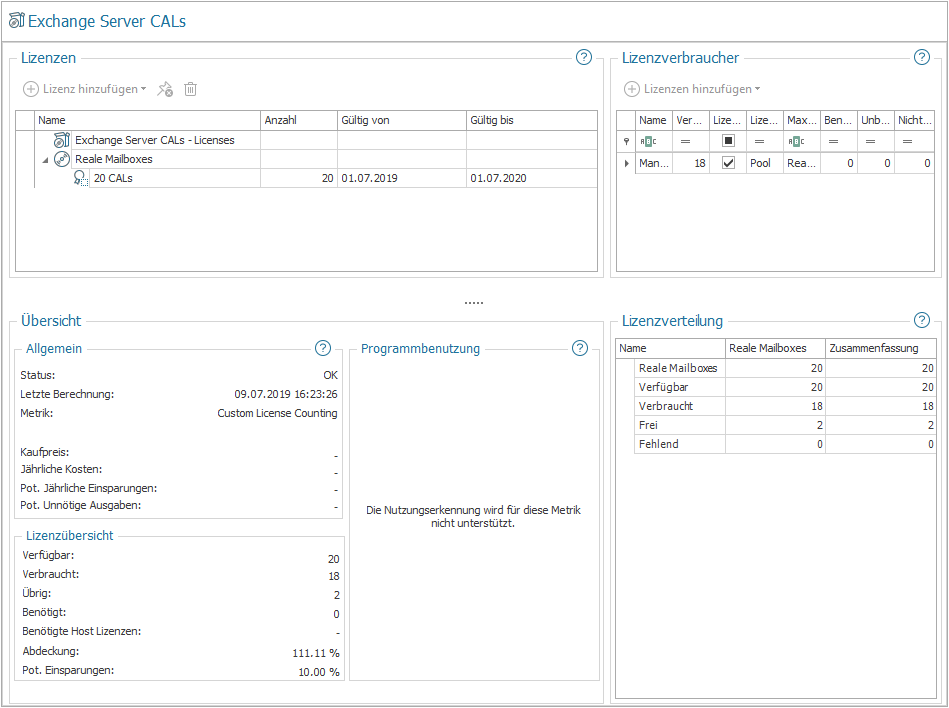Toggle the filter checkbox in the Lizenzverbraucher filter row
949x708 pixels.
tap(728, 141)
